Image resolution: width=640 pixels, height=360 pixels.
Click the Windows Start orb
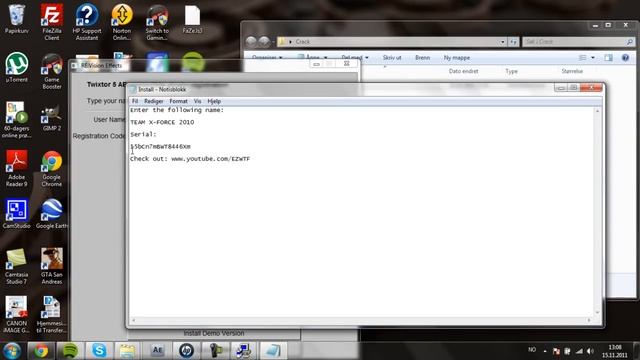click(12, 351)
